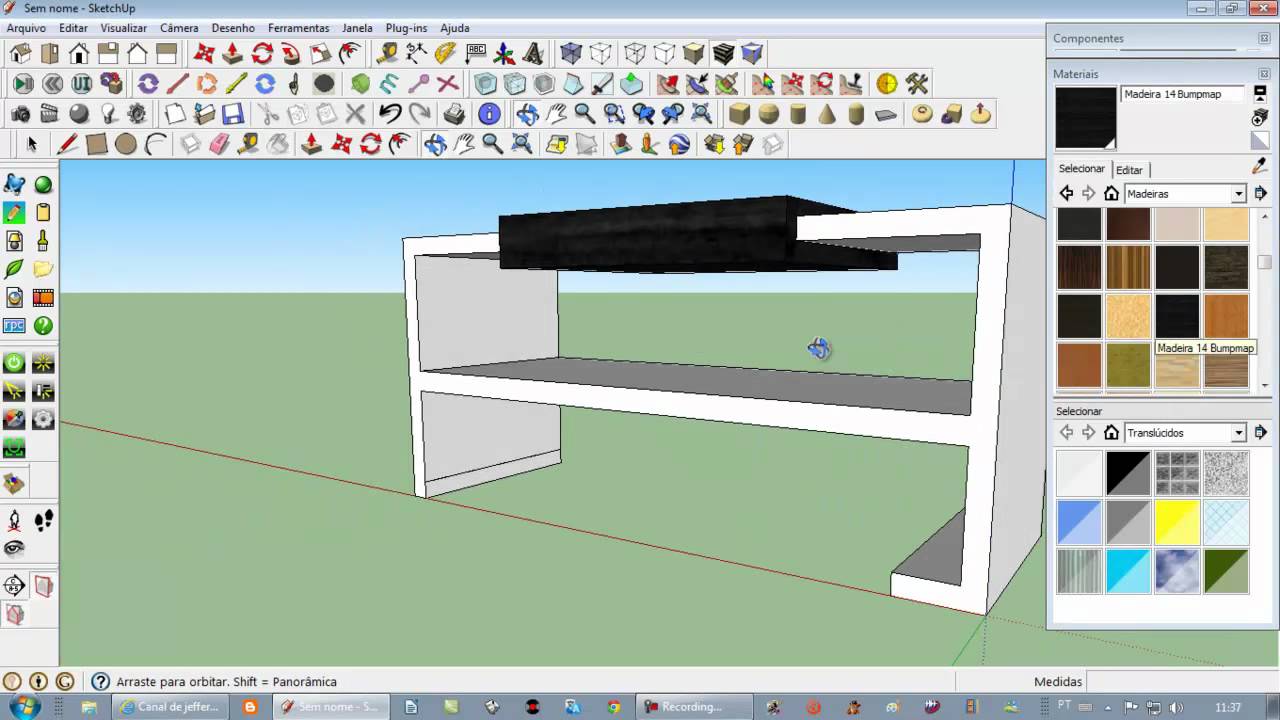
Task: Pick the material eyedropper sample tool
Action: [1260, 166]
